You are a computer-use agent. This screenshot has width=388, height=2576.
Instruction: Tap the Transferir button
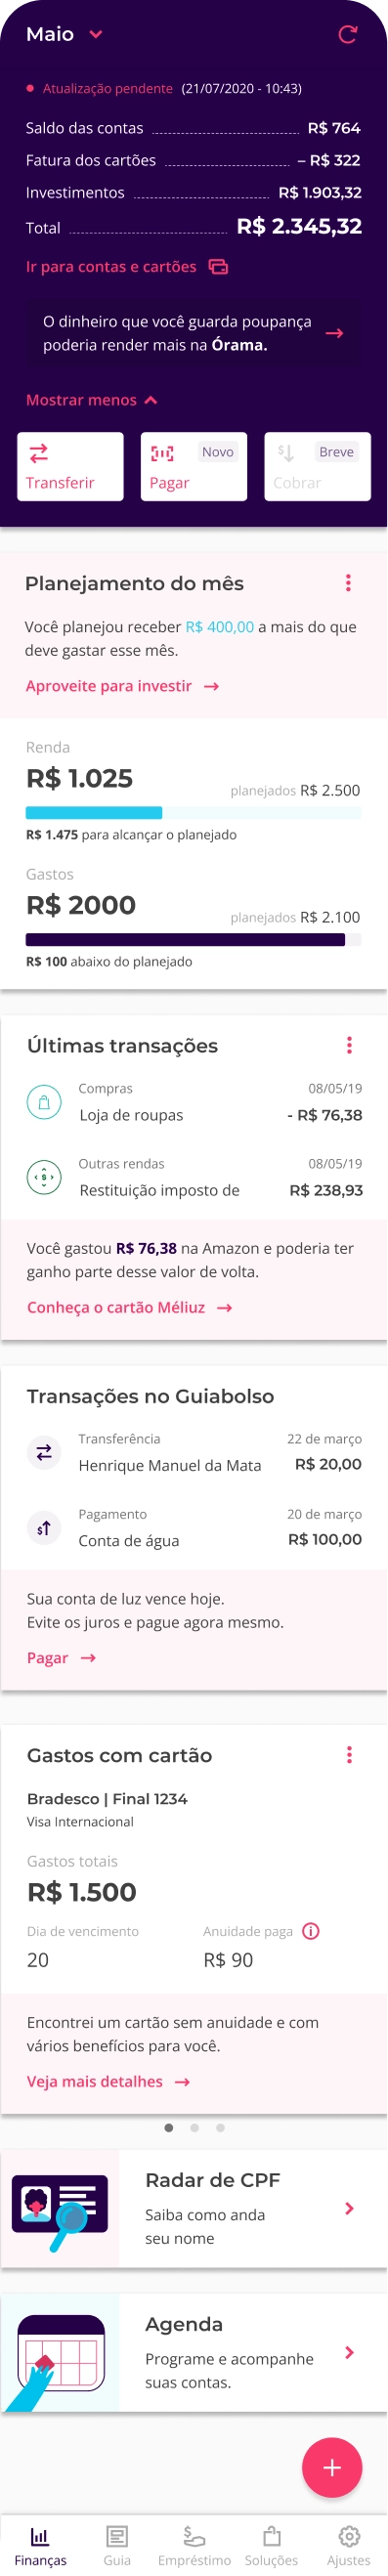70,466
